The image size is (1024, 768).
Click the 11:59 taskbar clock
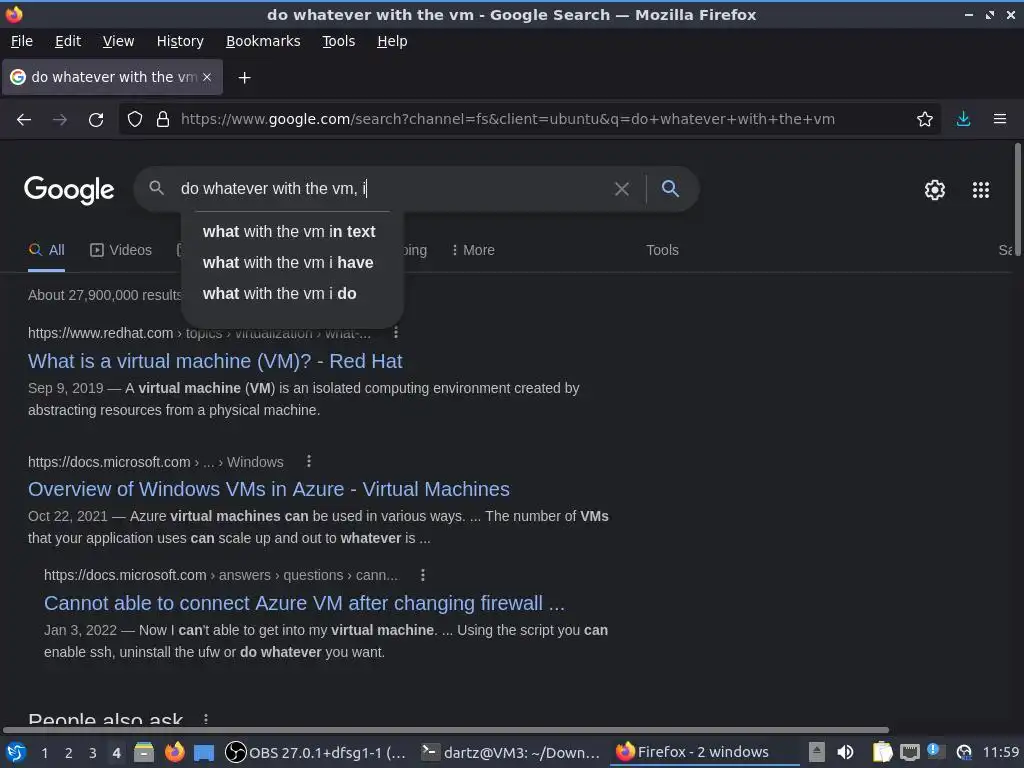[1001, 752]
